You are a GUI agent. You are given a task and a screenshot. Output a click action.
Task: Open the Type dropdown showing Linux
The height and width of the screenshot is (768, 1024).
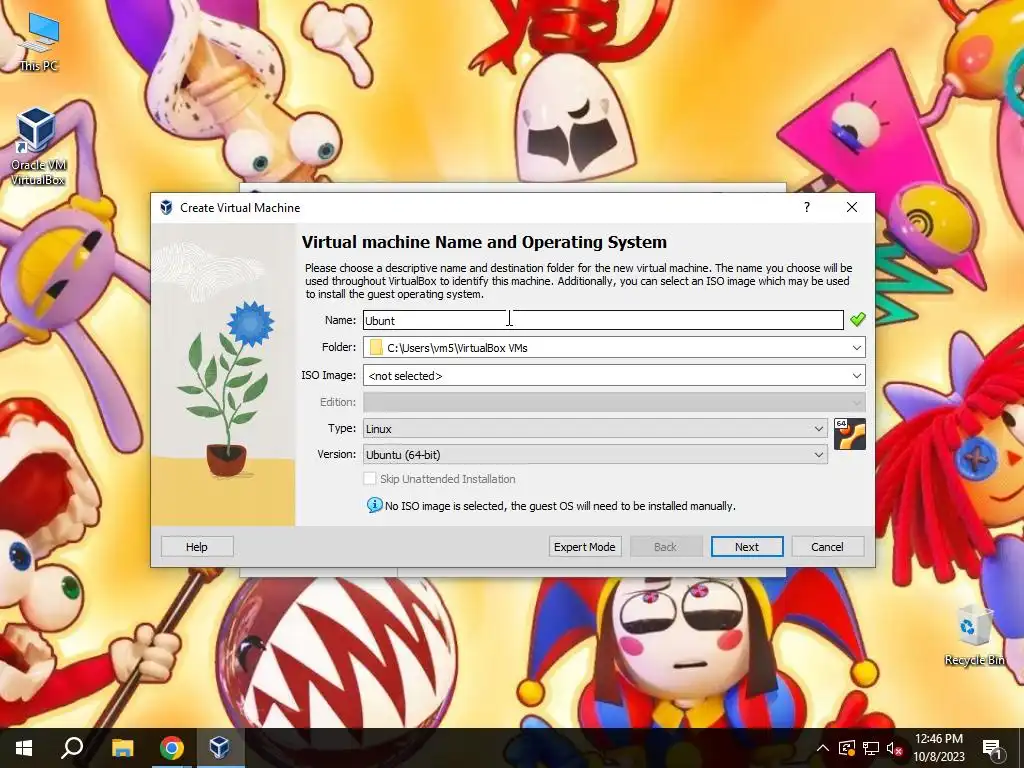pos(595,428)
